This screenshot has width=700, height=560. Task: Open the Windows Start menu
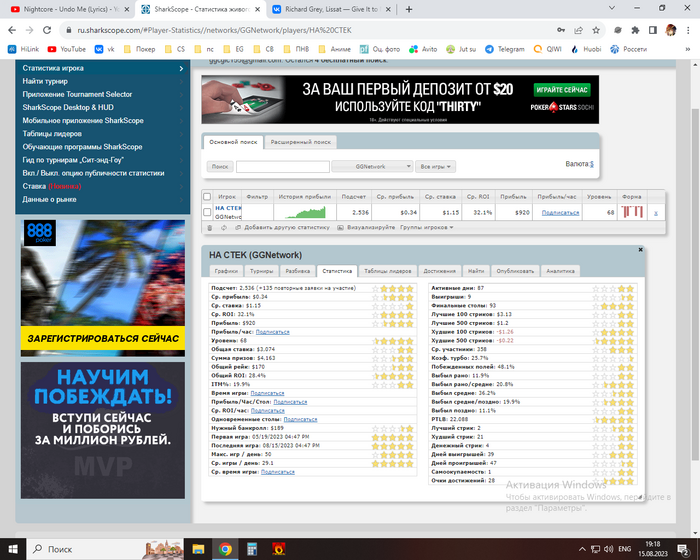tap(13, 549)
